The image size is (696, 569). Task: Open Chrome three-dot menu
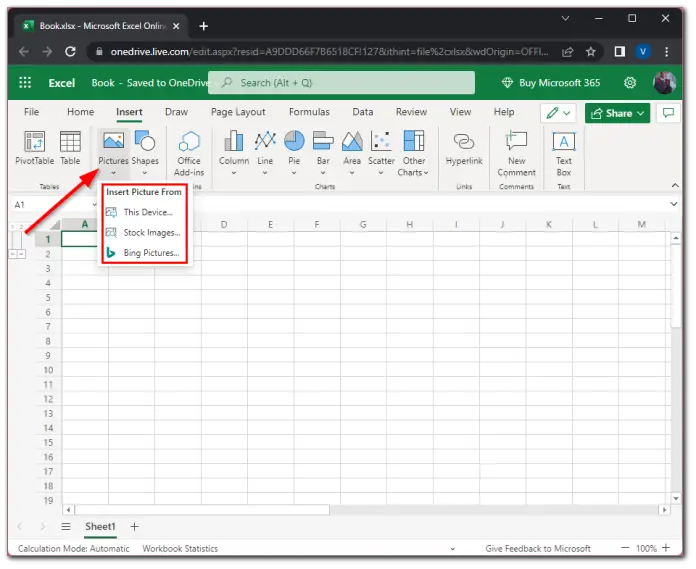(666, 51)
